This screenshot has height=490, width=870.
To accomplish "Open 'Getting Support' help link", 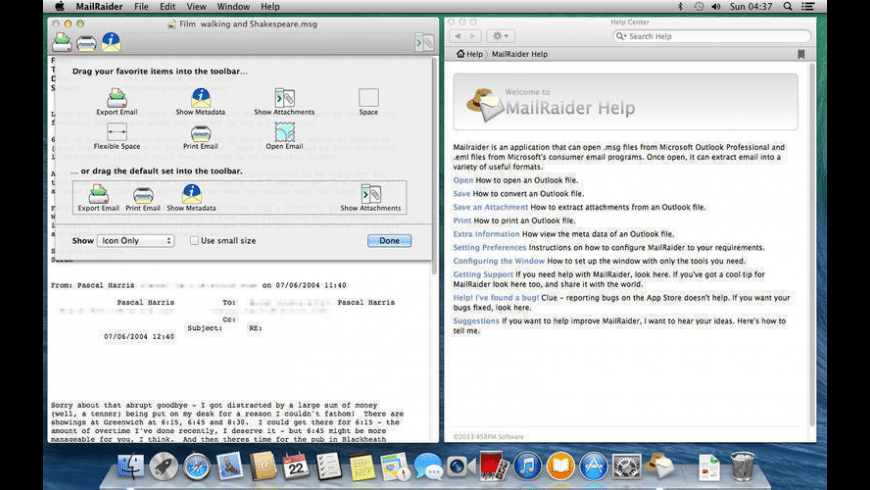I will (x=483, y=274).
